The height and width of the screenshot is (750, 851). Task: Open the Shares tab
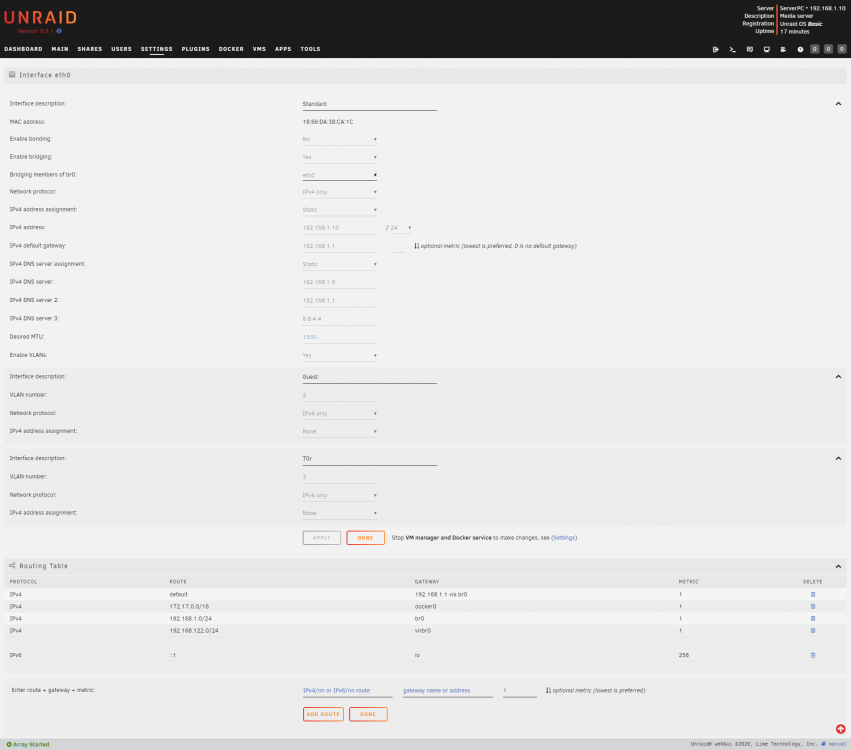(90, 49)
